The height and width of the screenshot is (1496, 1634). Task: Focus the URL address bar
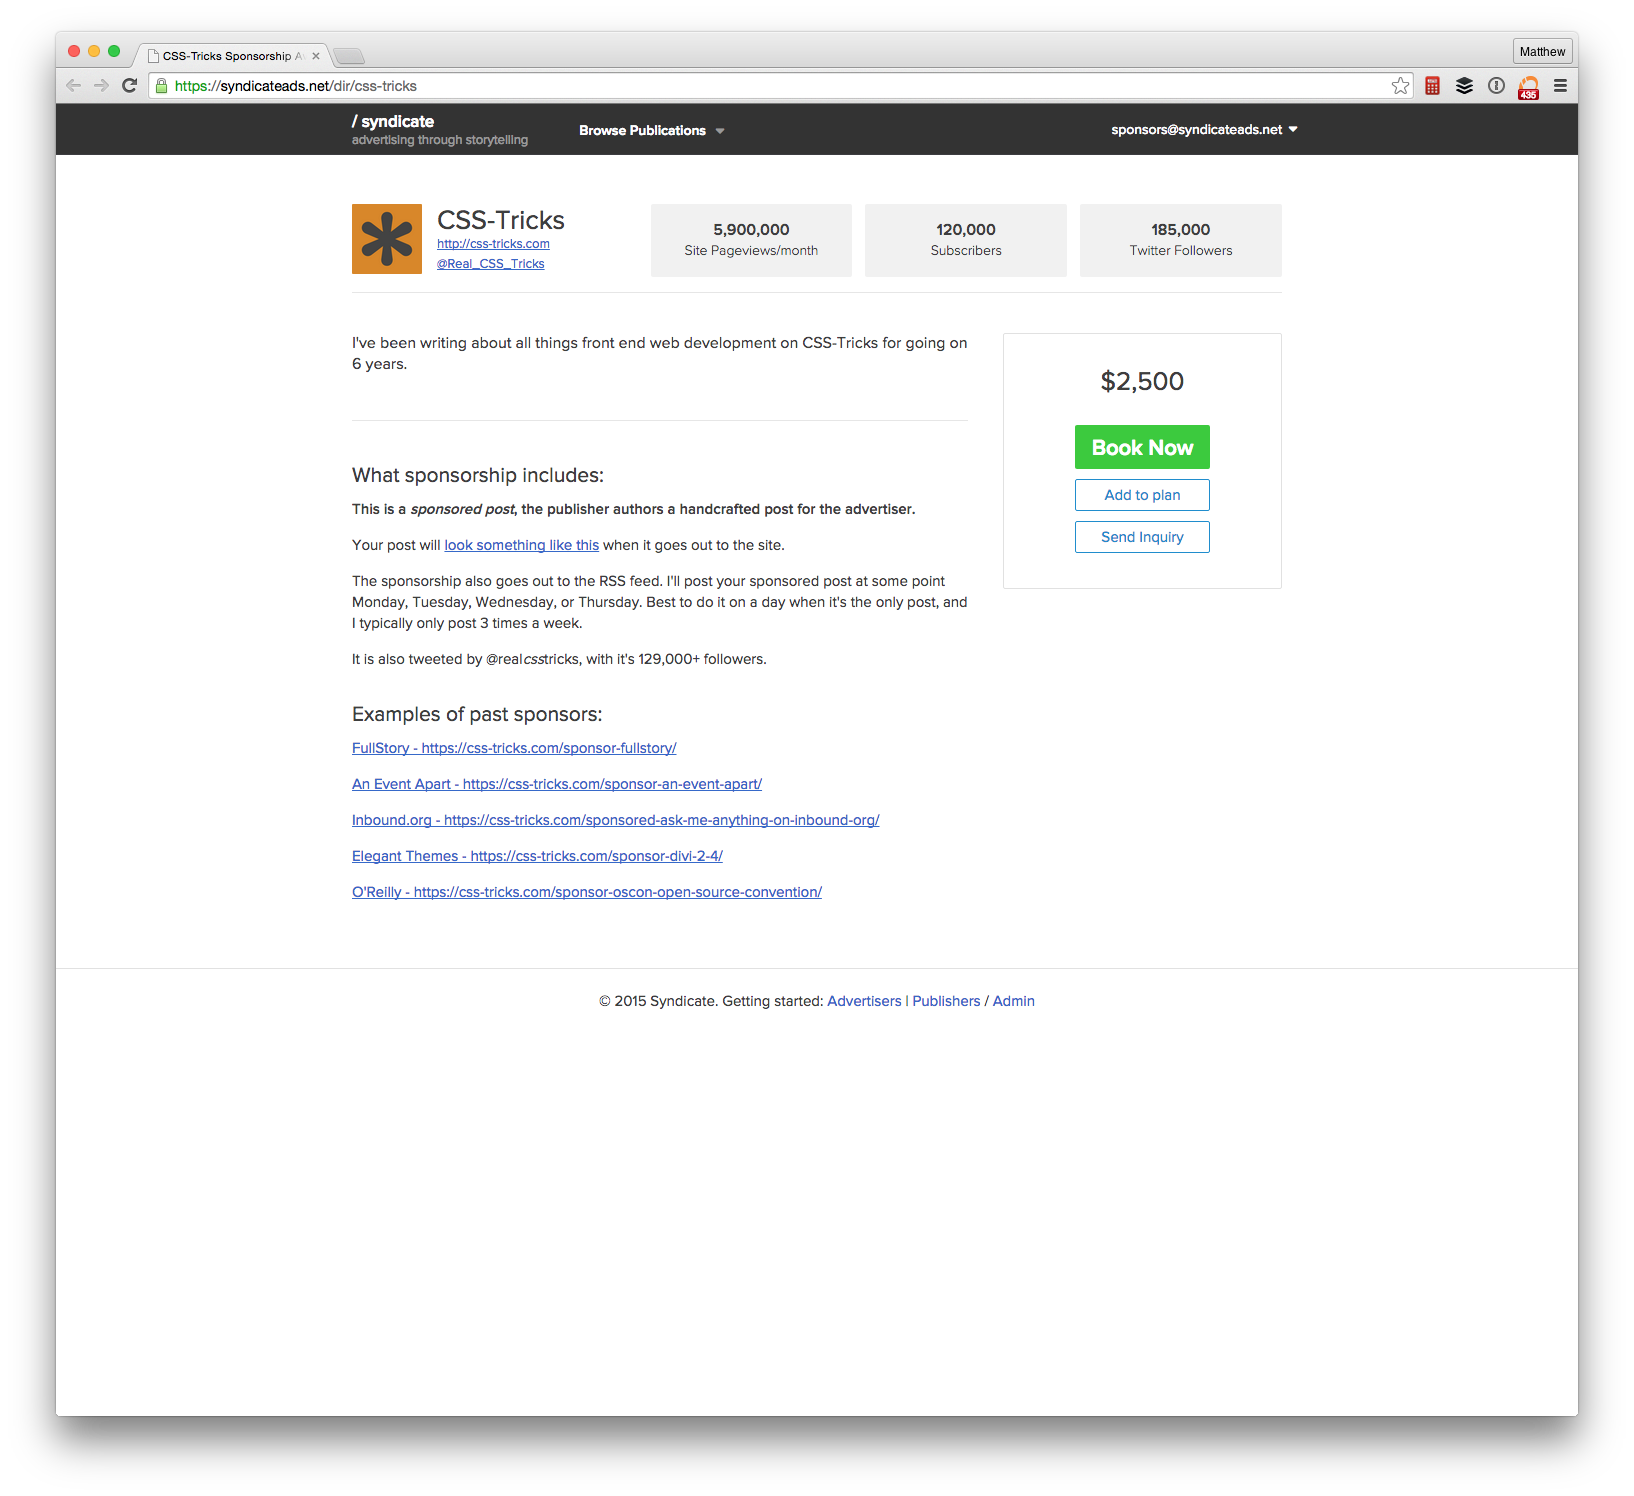coord(780,86)
